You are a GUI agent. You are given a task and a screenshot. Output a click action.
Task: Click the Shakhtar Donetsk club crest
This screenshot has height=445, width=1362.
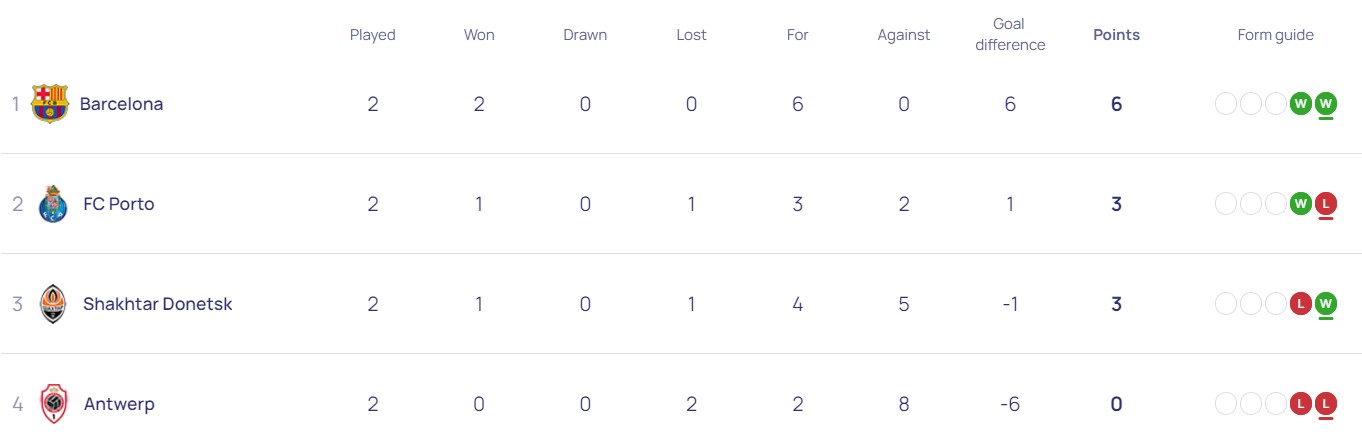pyautogui.click(x=53, y=304)
